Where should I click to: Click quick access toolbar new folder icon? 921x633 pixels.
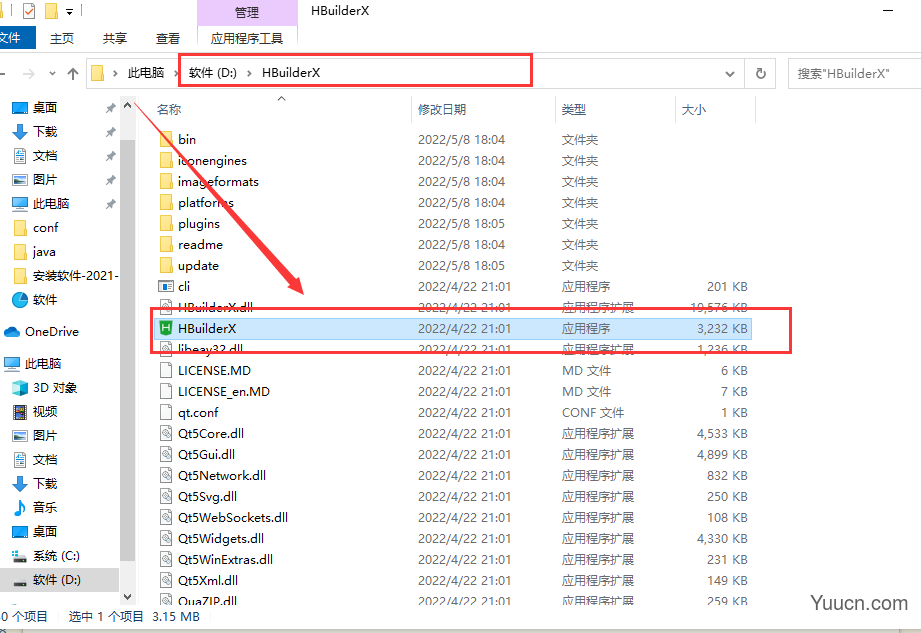coord(52,11)
